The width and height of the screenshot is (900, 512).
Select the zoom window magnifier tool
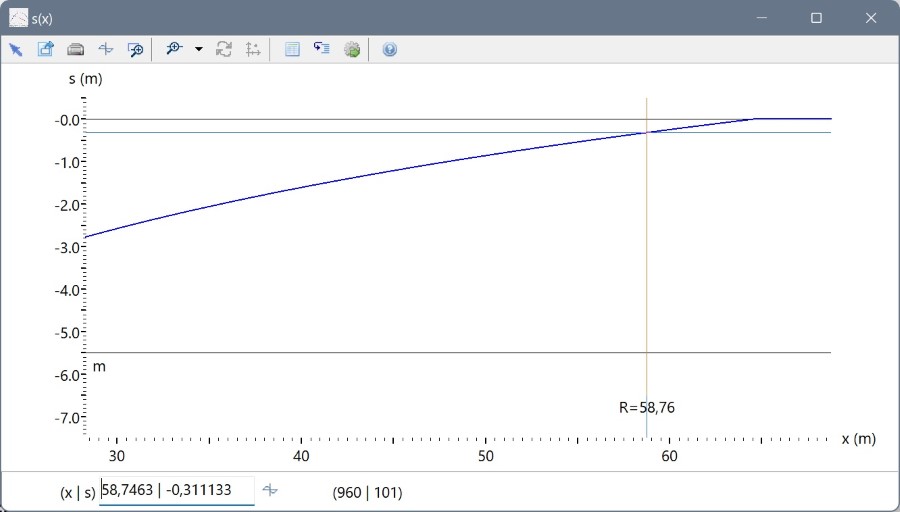135,49
